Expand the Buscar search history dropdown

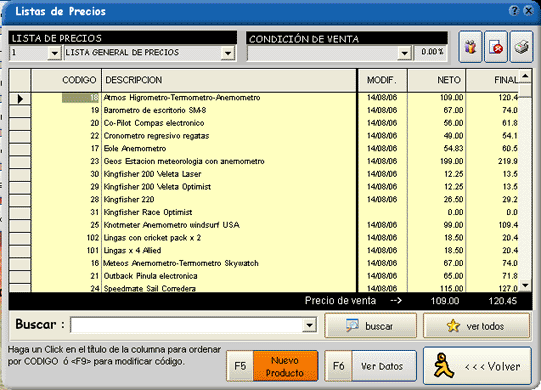click(309, 325)
